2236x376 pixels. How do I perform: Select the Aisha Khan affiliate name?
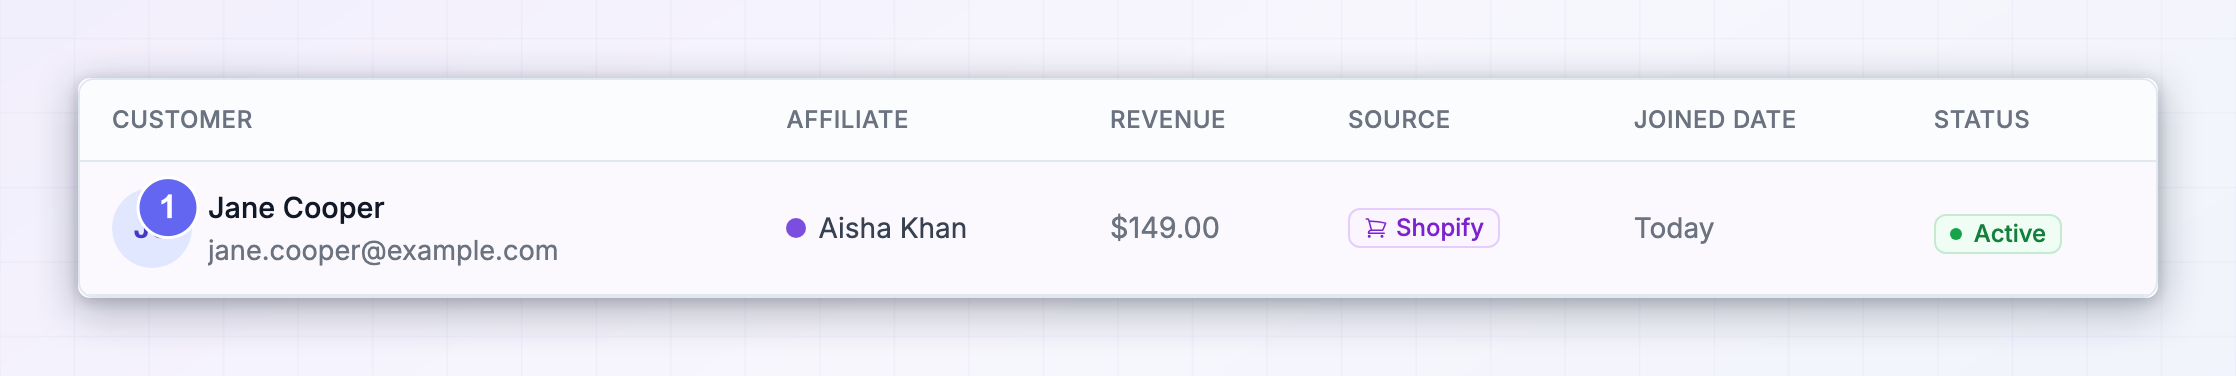(x=892, y=228)
